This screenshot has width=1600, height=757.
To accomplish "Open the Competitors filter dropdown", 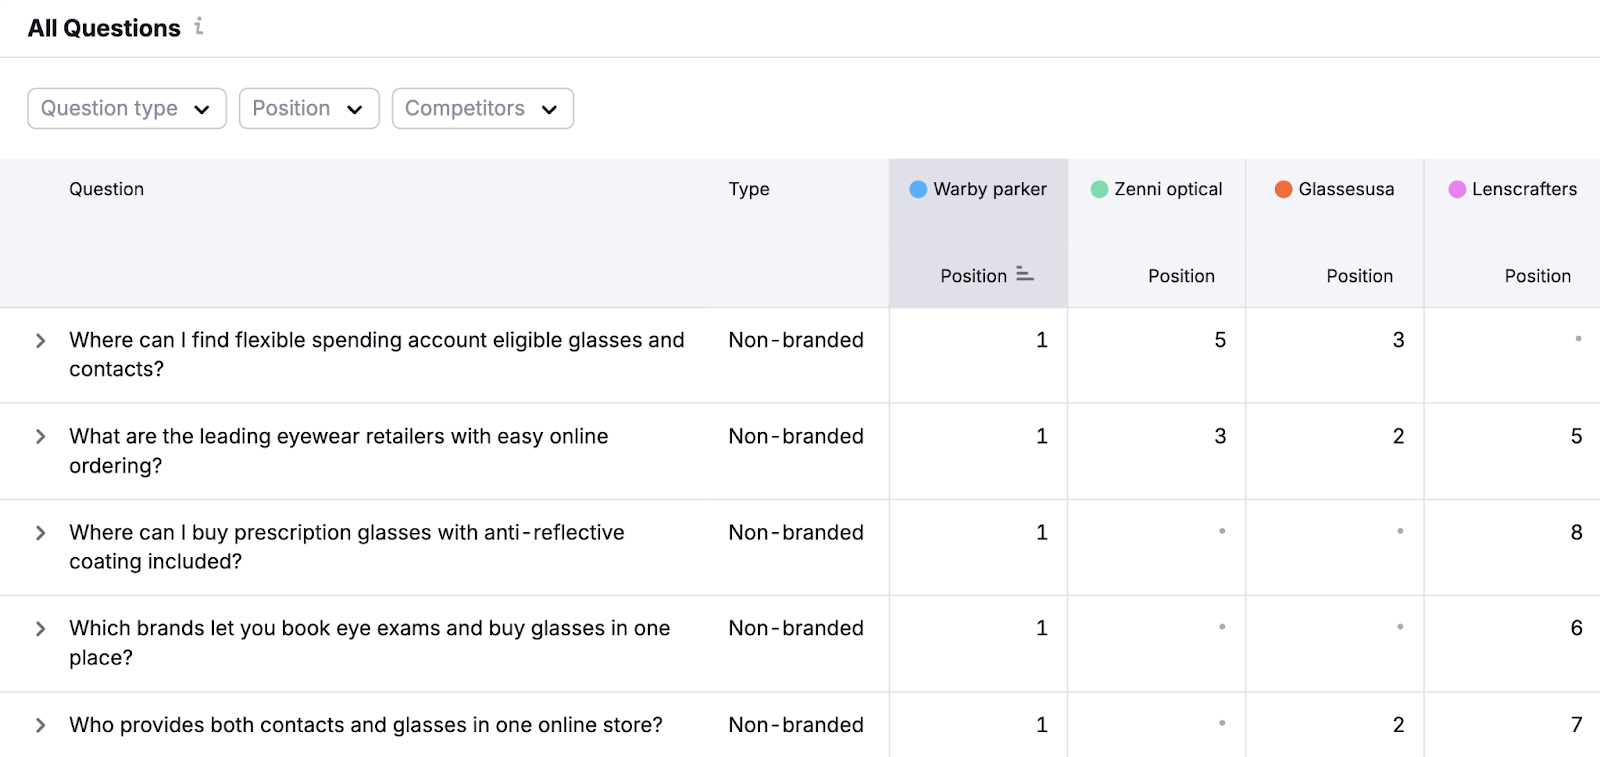I will click(x=482, y=109).
